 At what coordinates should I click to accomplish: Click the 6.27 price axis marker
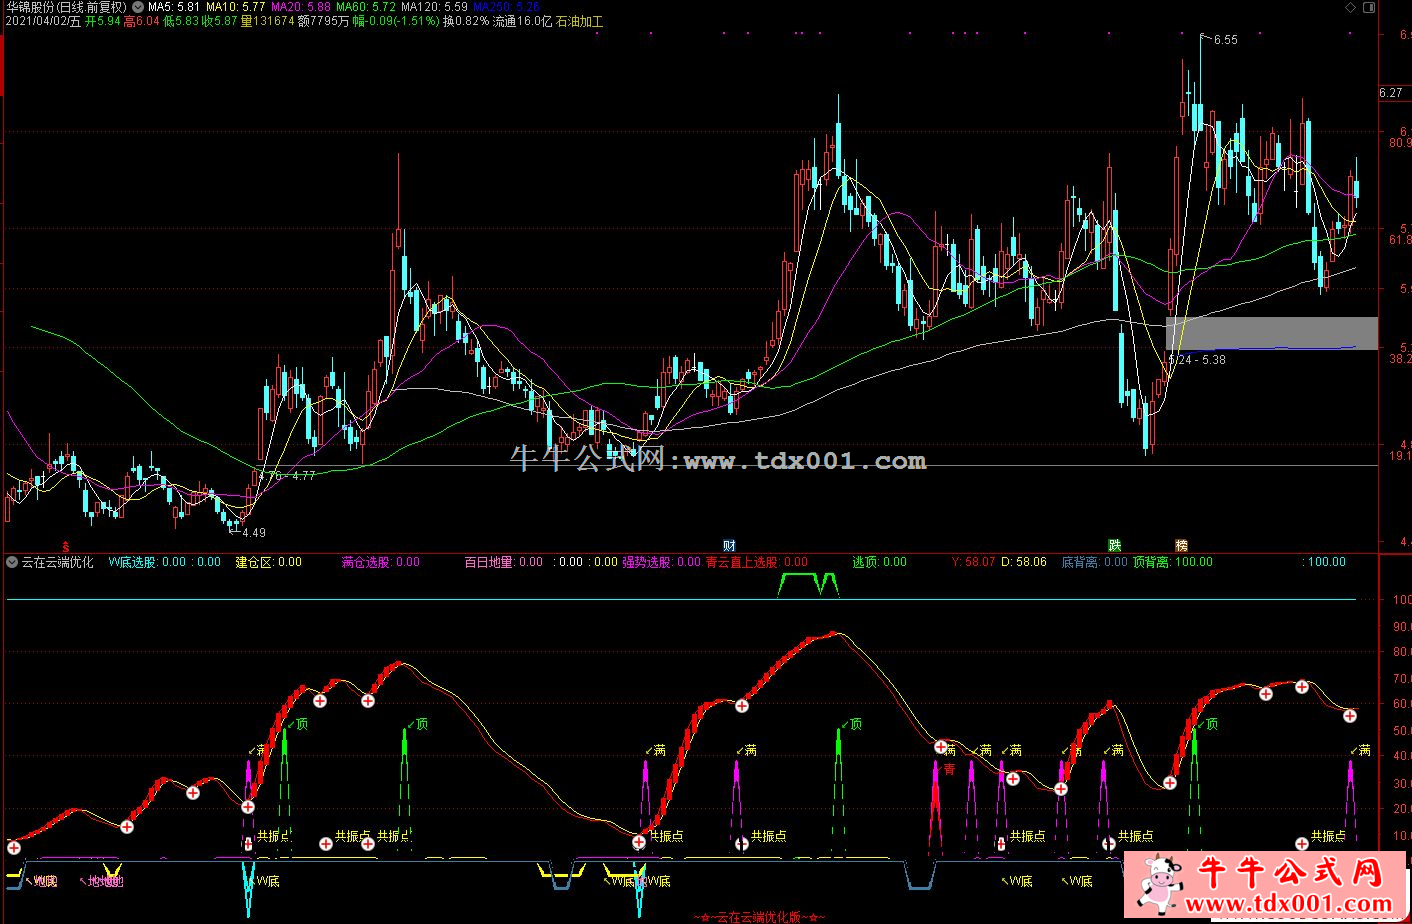point(1391,93)
